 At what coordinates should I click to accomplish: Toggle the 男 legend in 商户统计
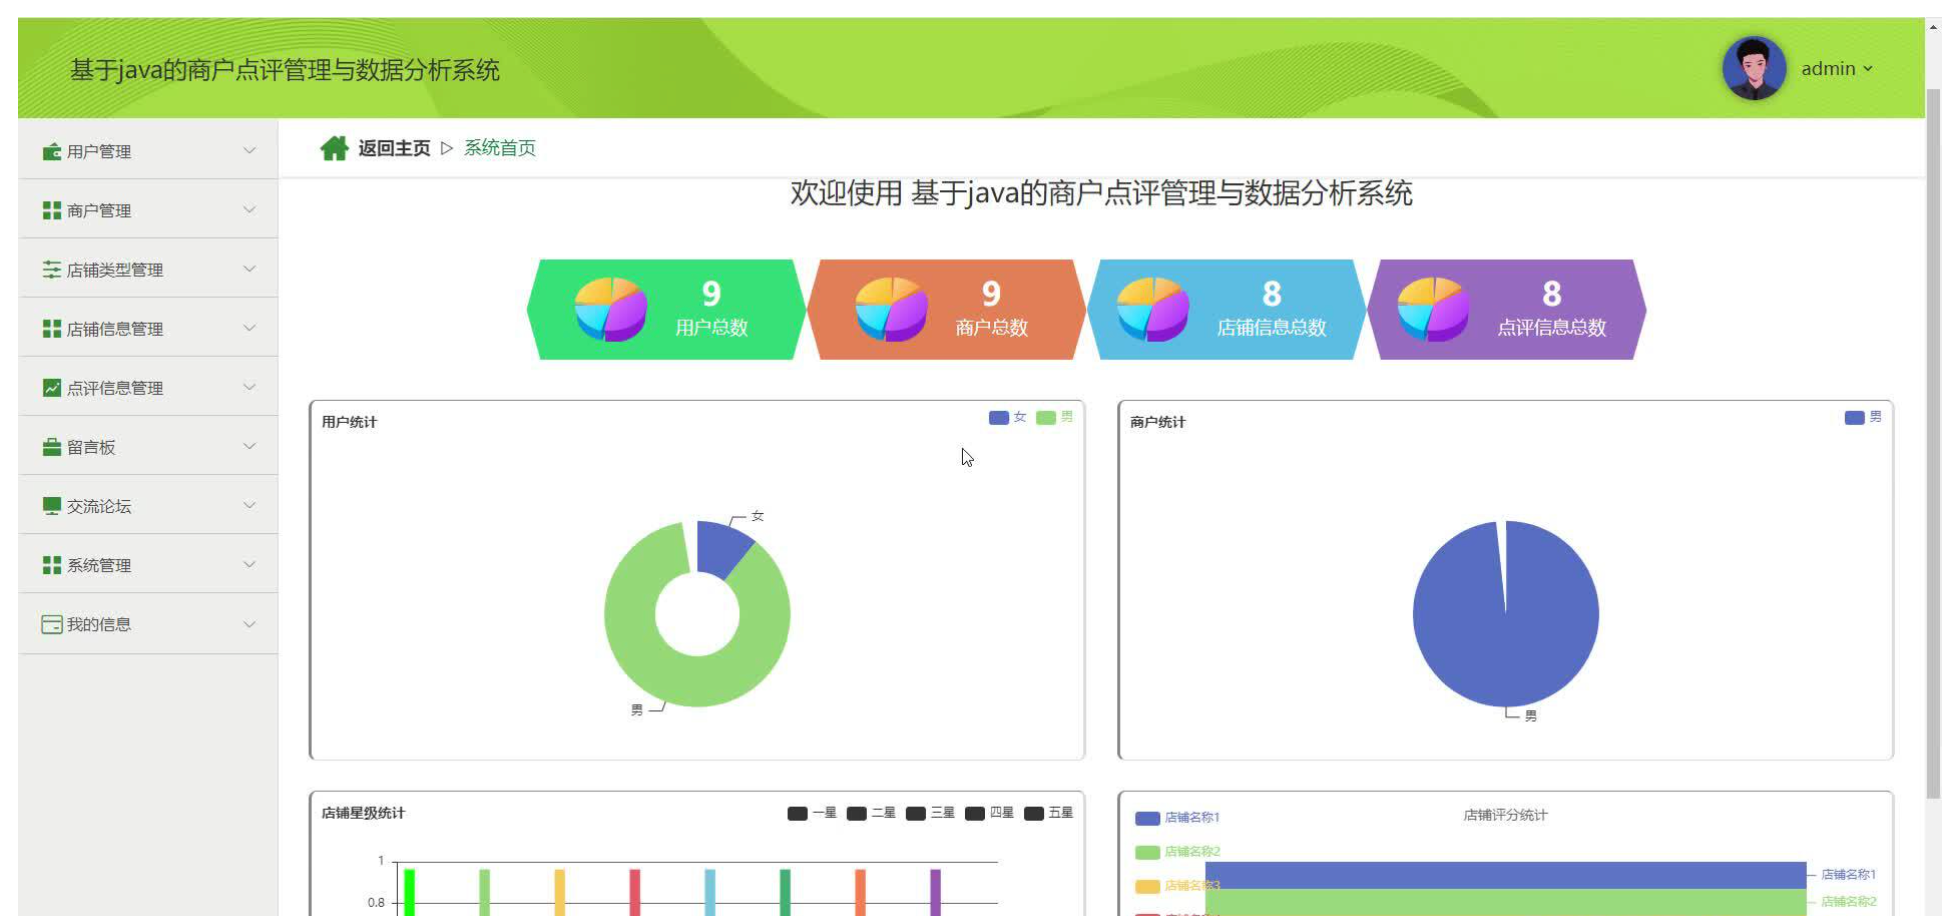(1863, 417)
